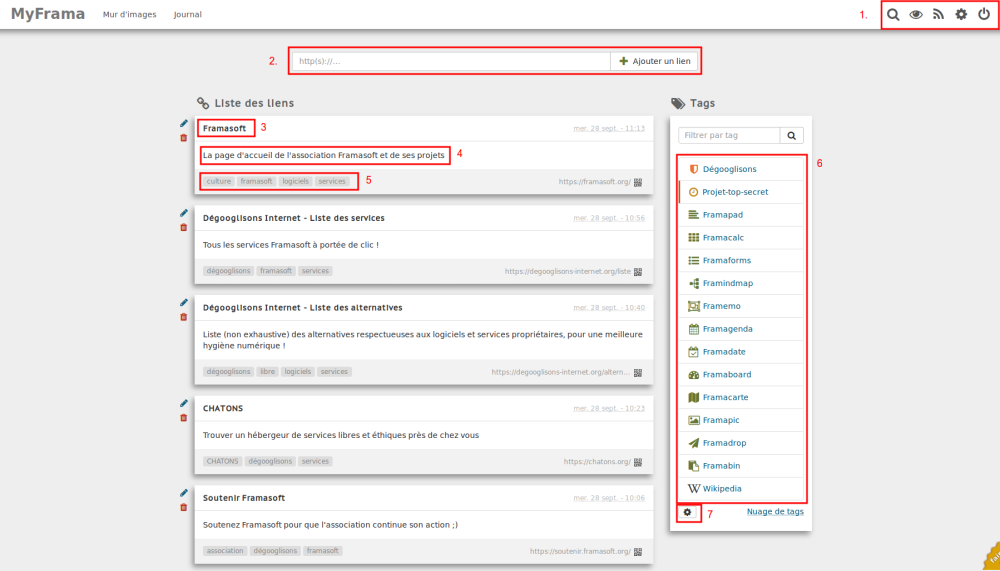
Task: Open the https://chatons.org/ URL
Action: click(597, 462)
